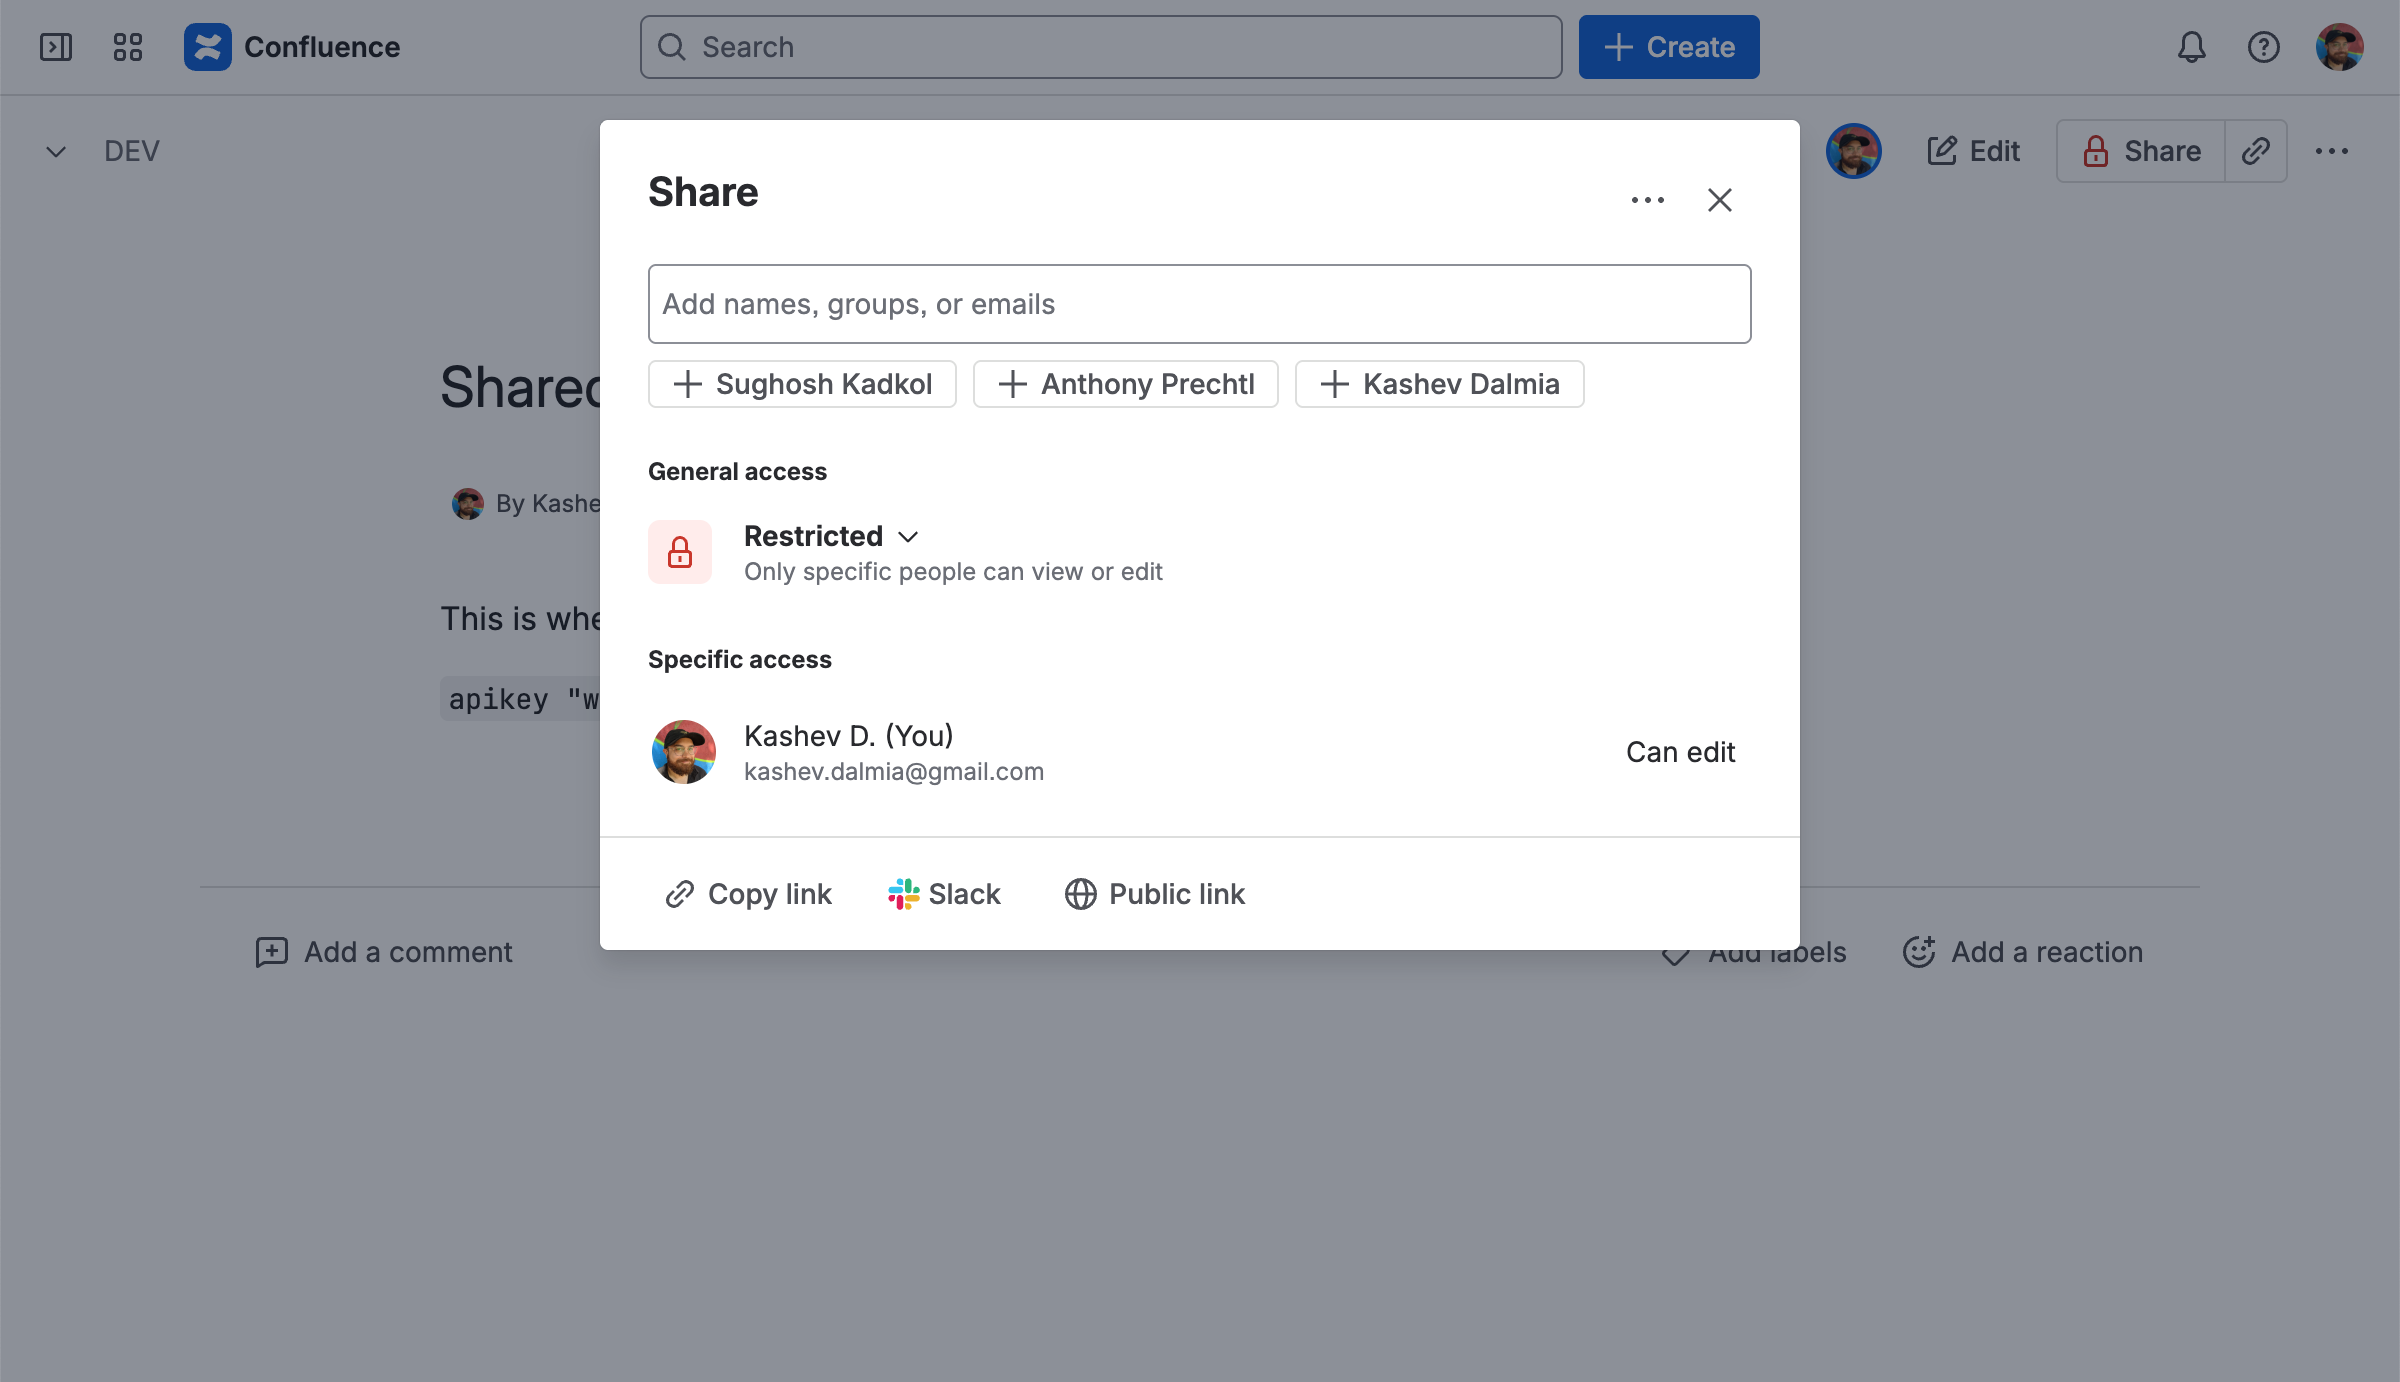This screenshot has width=2400, height=1382.
Task: Close the Share dialog
Action: pos(1719,200)
